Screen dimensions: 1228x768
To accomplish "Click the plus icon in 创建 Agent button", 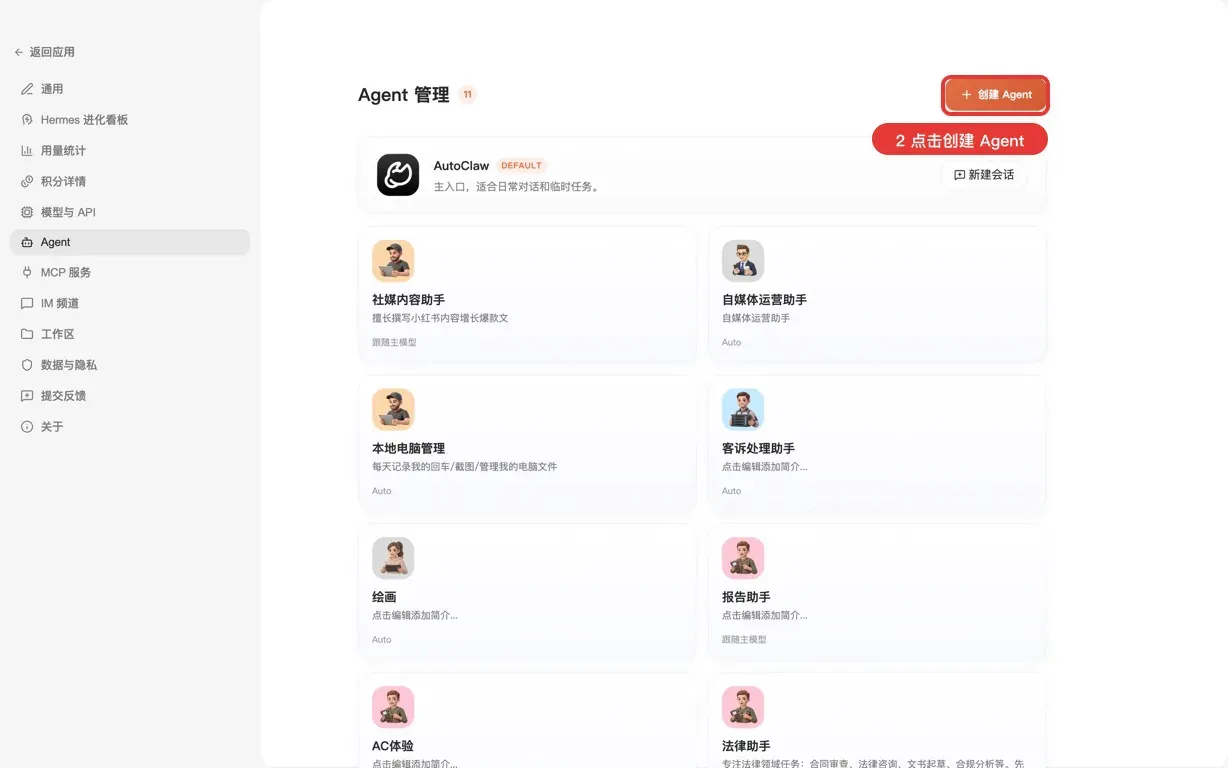I will [x=966, y=95].
